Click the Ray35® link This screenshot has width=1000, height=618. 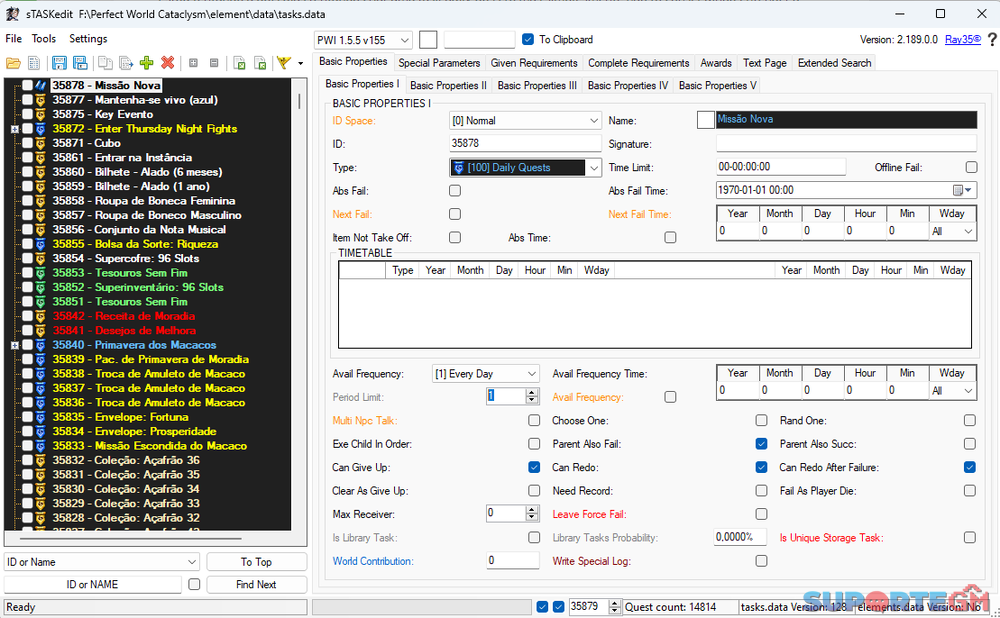point(962,40)
